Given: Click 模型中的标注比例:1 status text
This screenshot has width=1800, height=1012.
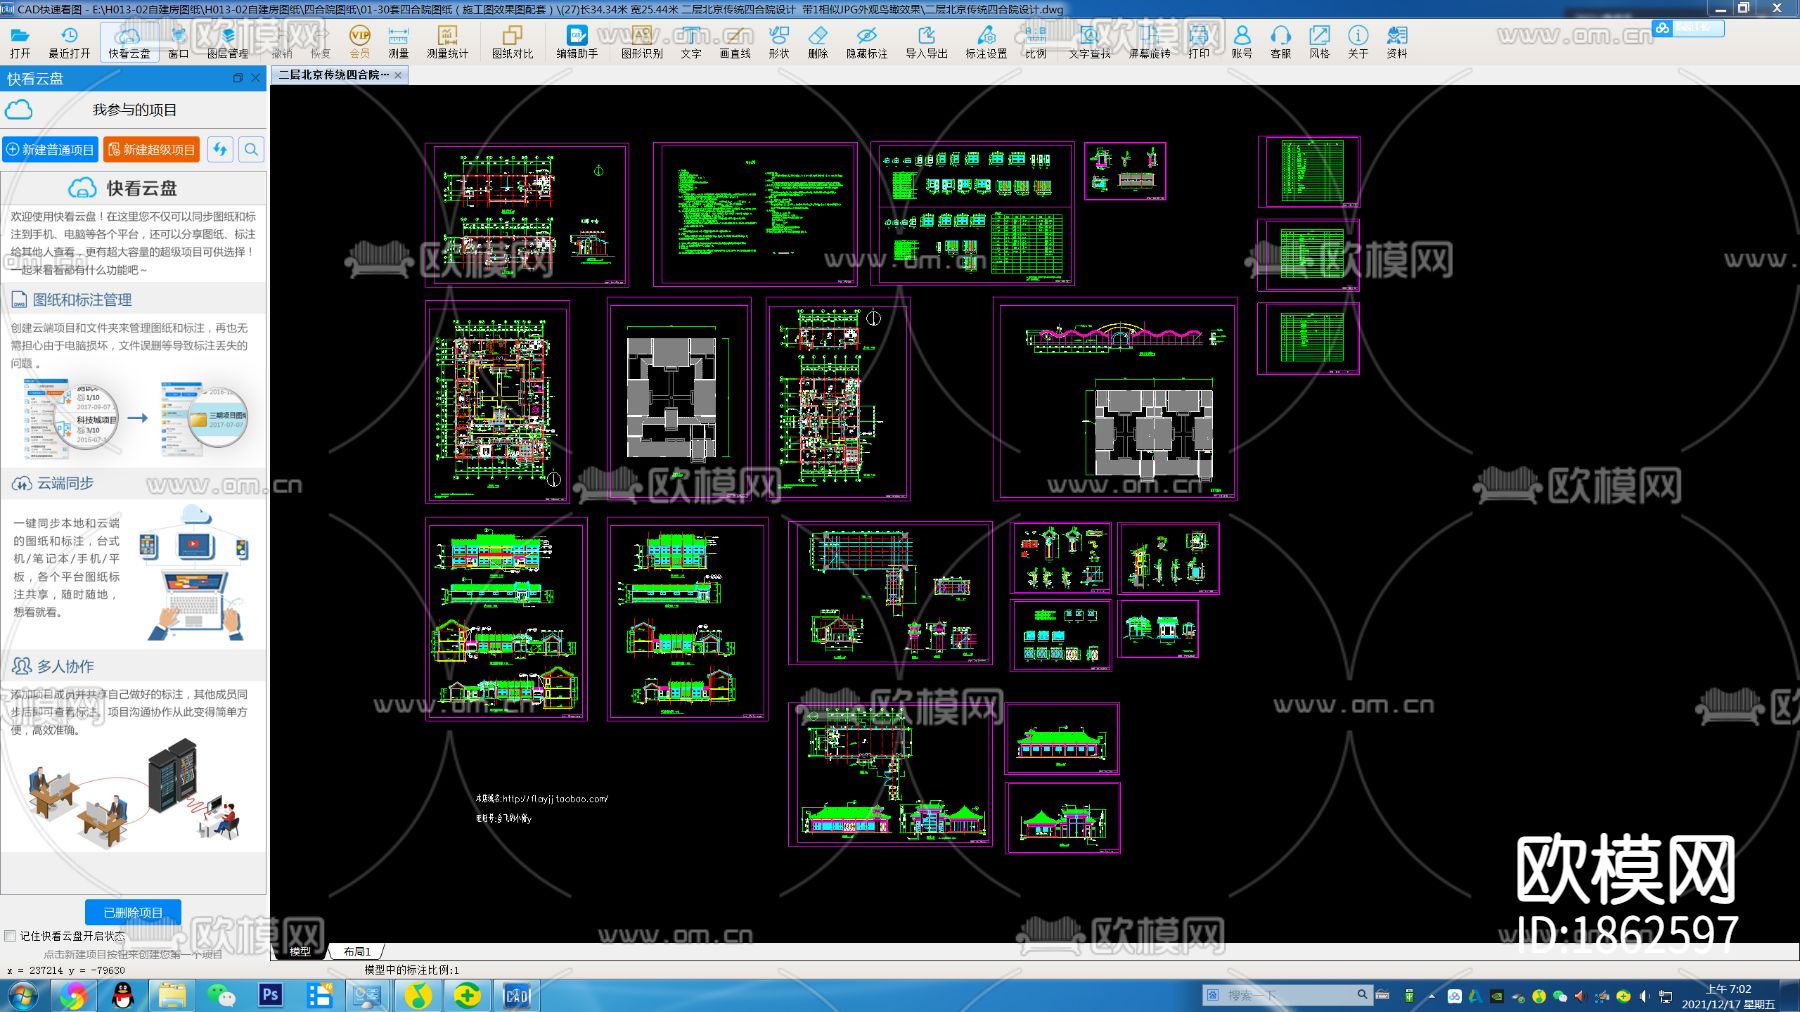Looking at the screenshot, I should 411,970.
